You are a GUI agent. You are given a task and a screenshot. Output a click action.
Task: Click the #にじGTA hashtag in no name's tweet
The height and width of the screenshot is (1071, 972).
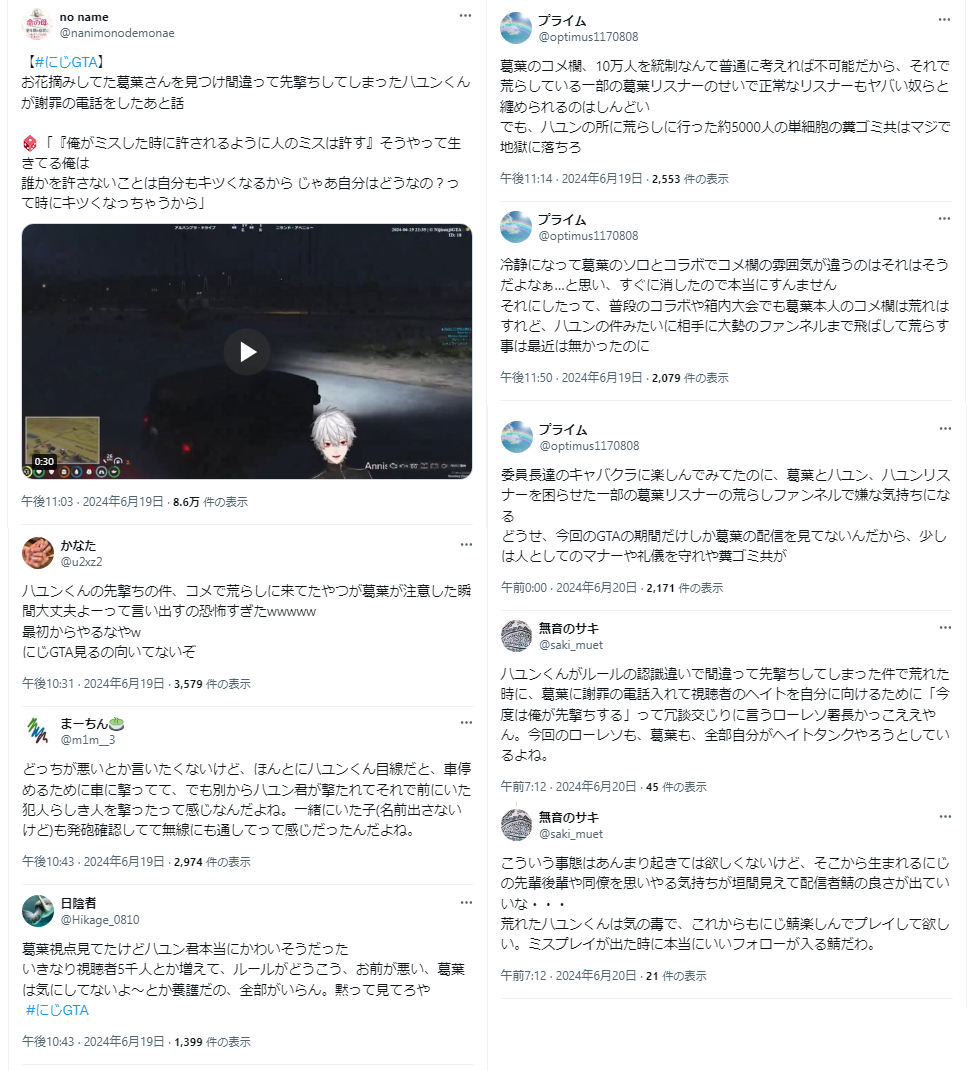(x=66, y=62)
